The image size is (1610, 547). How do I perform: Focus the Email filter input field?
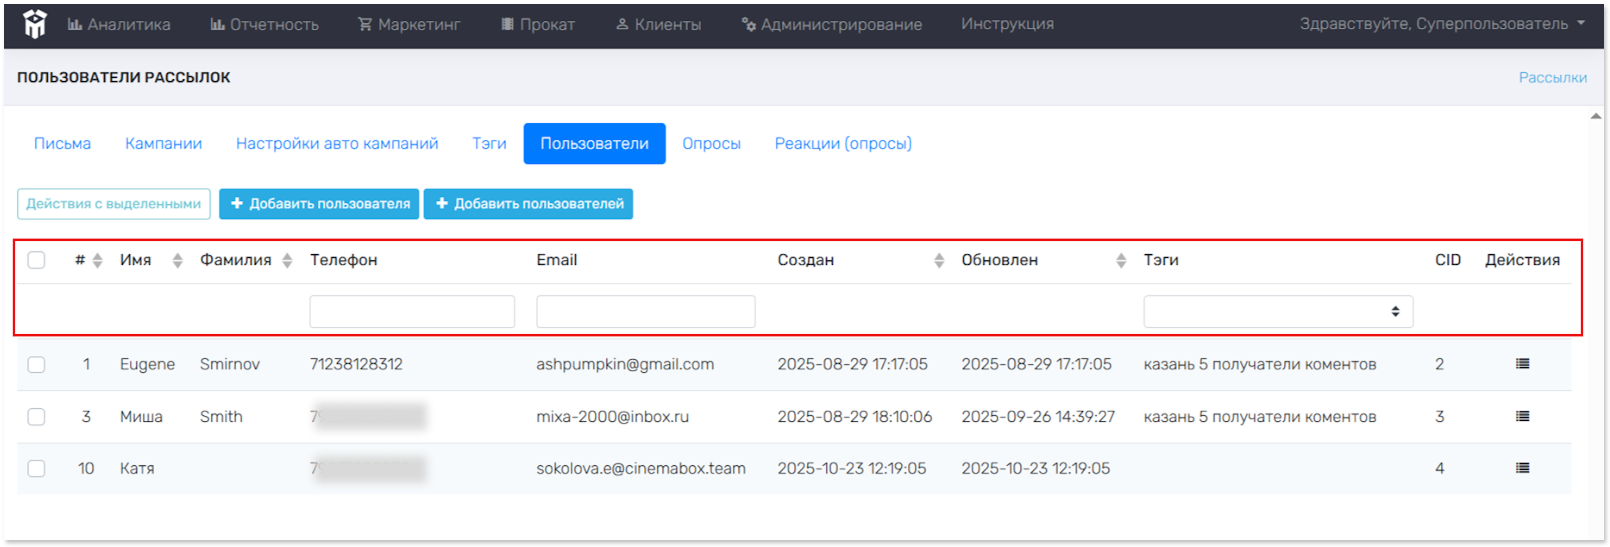(x=645, y=312)
